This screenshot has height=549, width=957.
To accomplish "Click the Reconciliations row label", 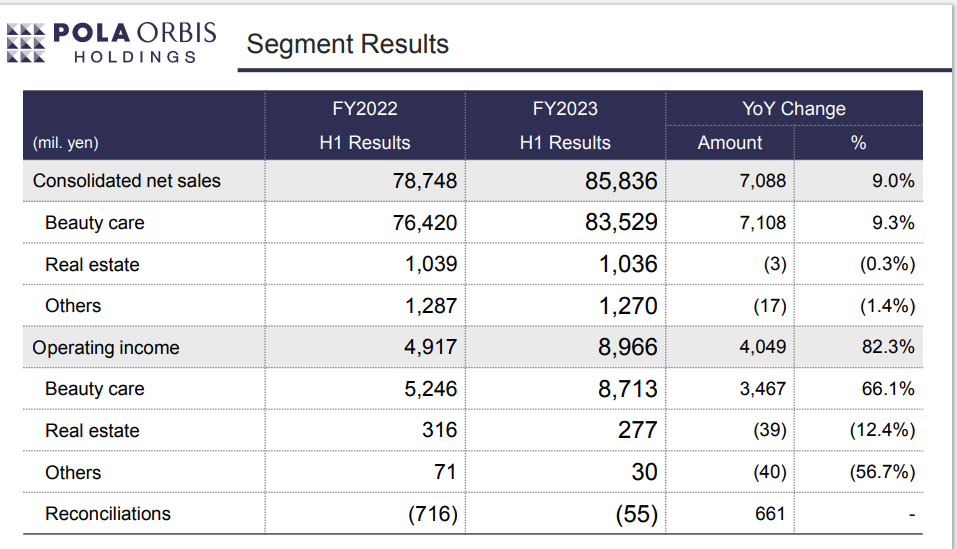I will pyautogui.click(x=108, y=514).
